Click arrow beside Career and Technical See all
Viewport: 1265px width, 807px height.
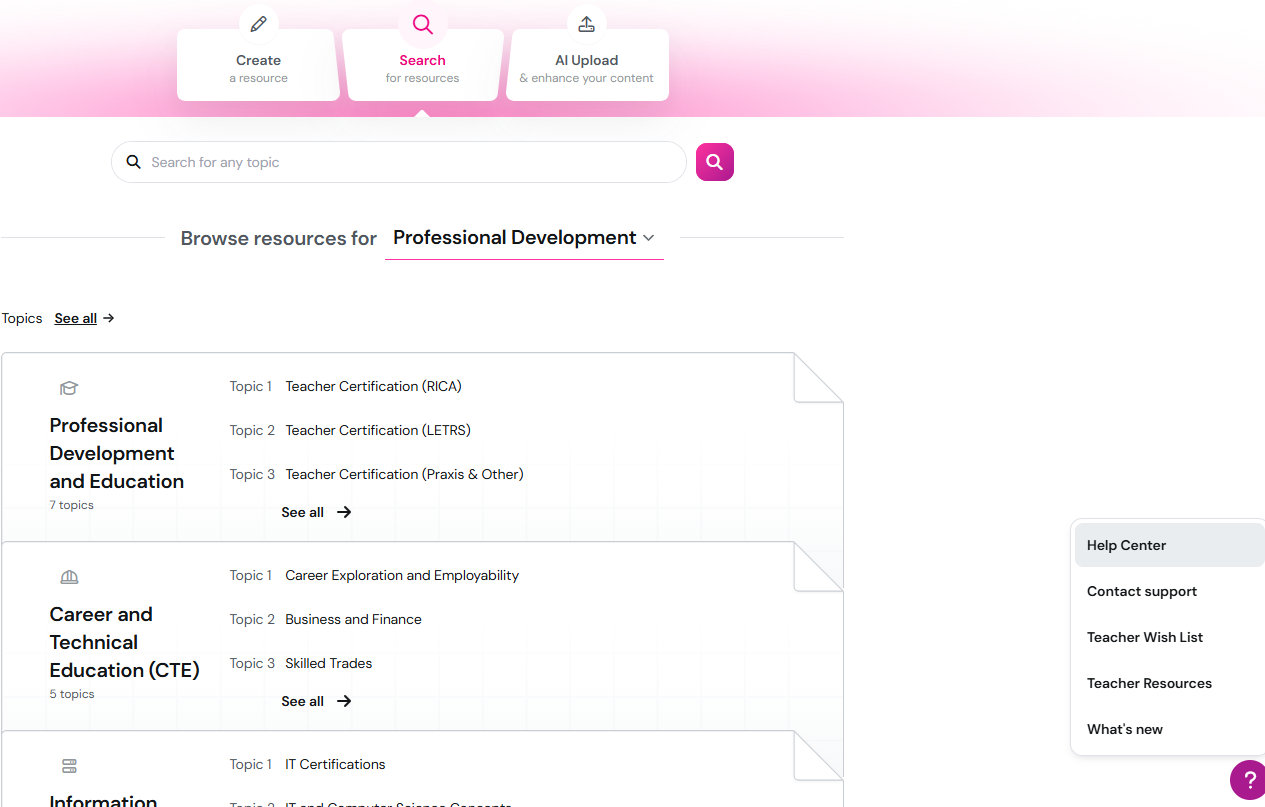pyautogui.click(x=344, y=701)
